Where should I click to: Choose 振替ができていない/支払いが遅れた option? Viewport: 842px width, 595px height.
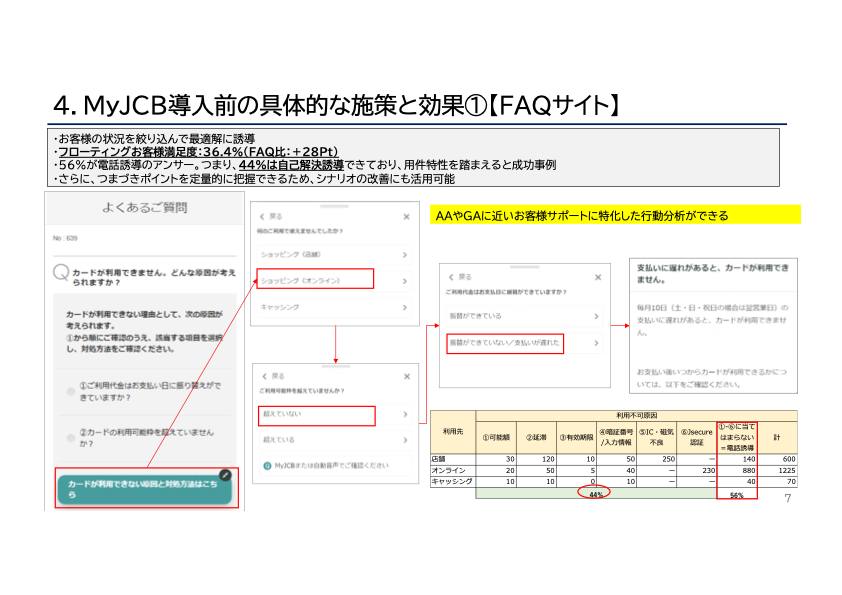coord(525,343)
